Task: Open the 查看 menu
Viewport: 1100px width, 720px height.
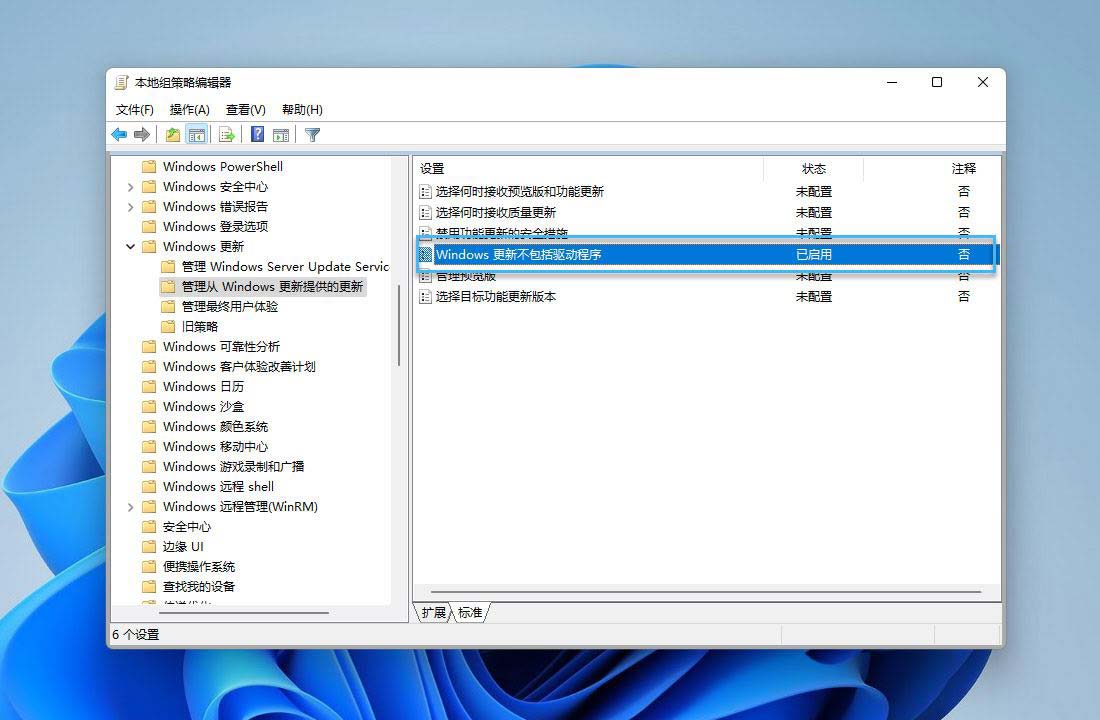Action: pos(245,109)
